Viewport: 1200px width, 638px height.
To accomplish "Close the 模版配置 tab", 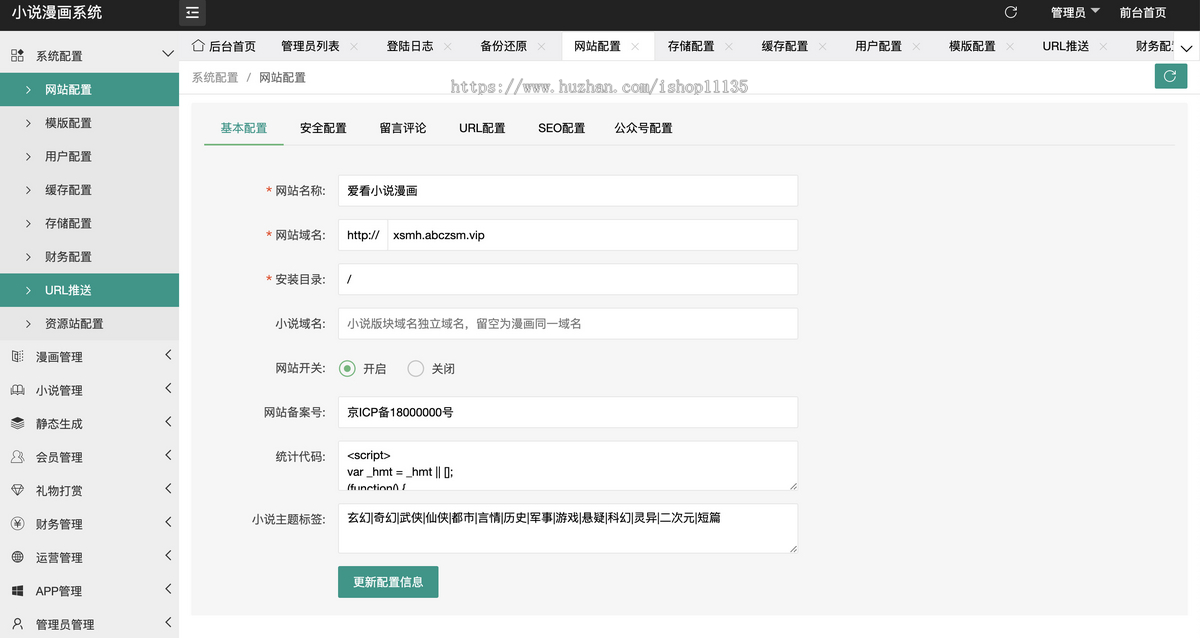I will click(1010, 47).
